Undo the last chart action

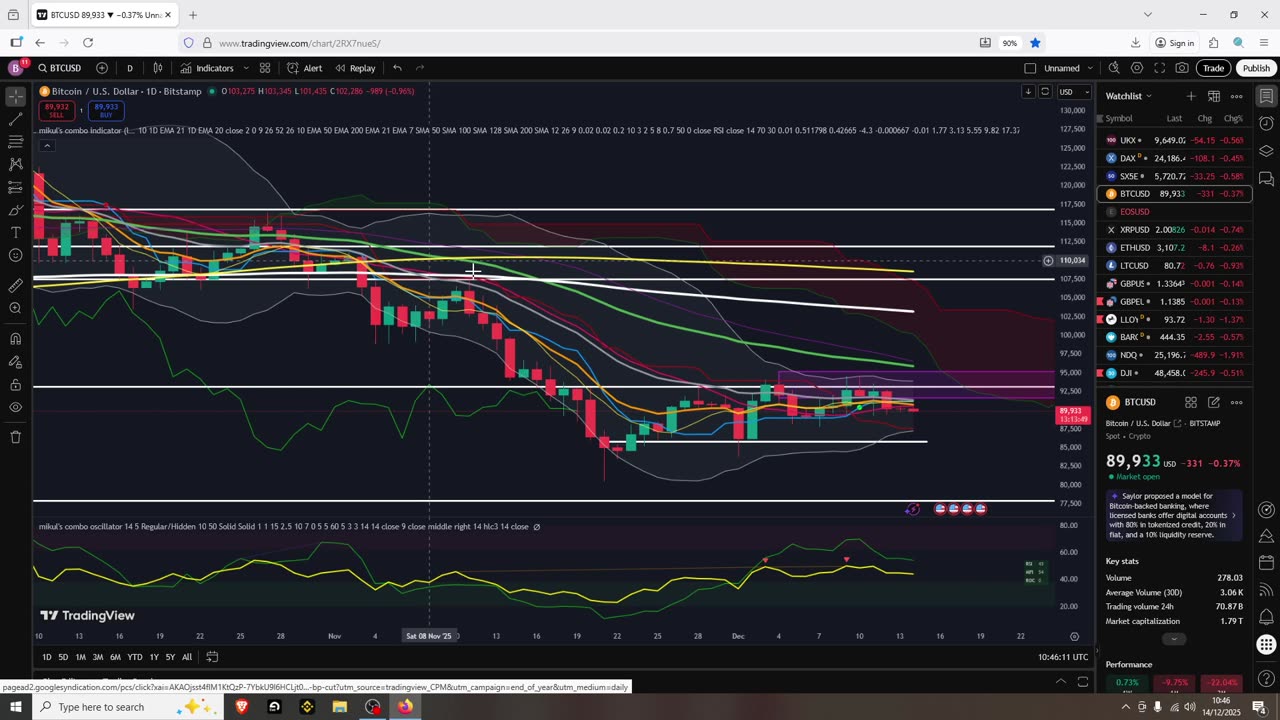pyautogui.click(x=397, y=68)
